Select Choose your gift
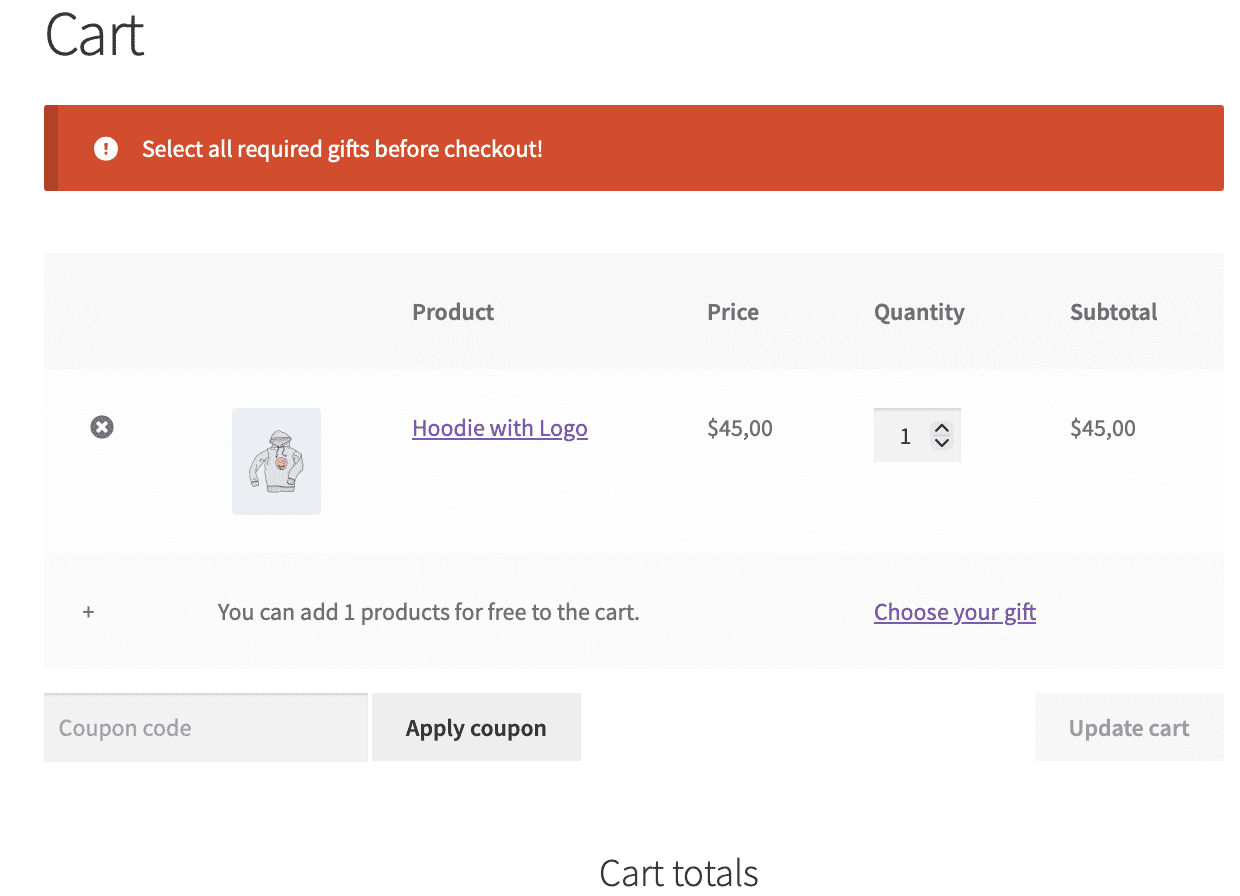1240x896 pixels. pyautogui.click(x=954, y=612)
